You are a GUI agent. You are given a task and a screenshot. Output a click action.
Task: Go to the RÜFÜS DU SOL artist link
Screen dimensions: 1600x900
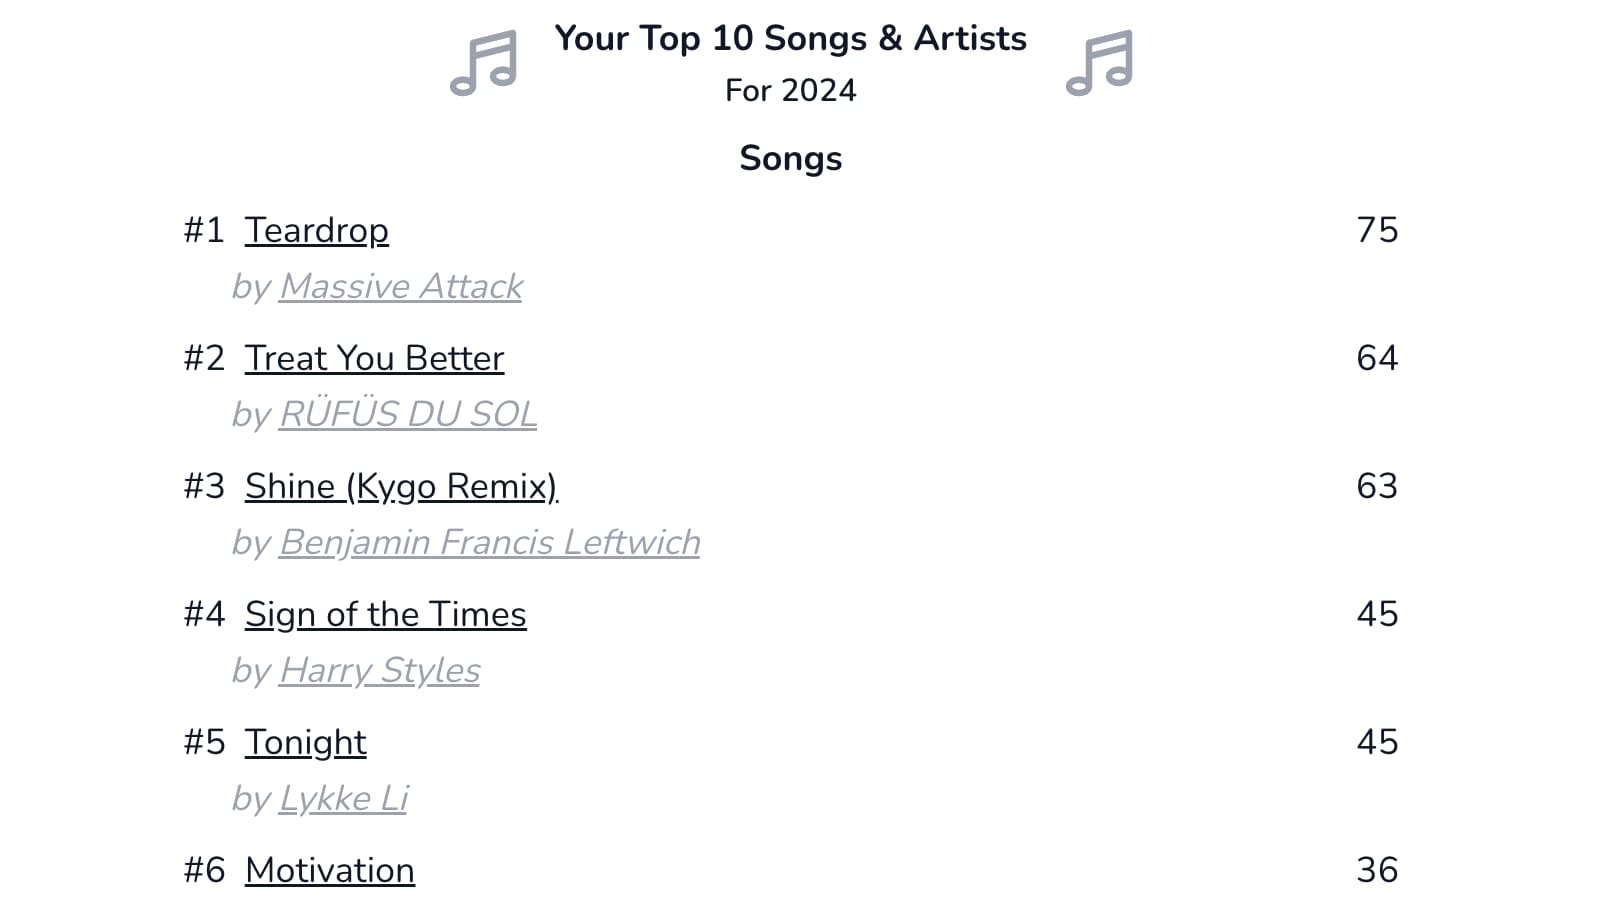(408, 414)
